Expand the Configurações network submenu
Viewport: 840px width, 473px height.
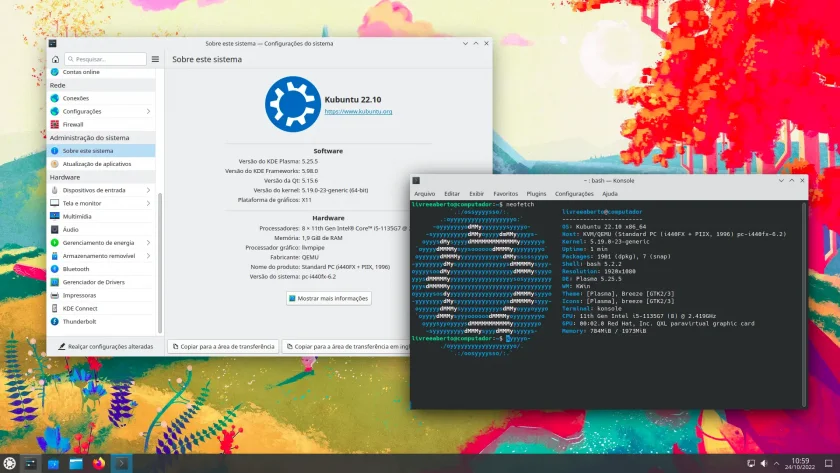[148, 111]
